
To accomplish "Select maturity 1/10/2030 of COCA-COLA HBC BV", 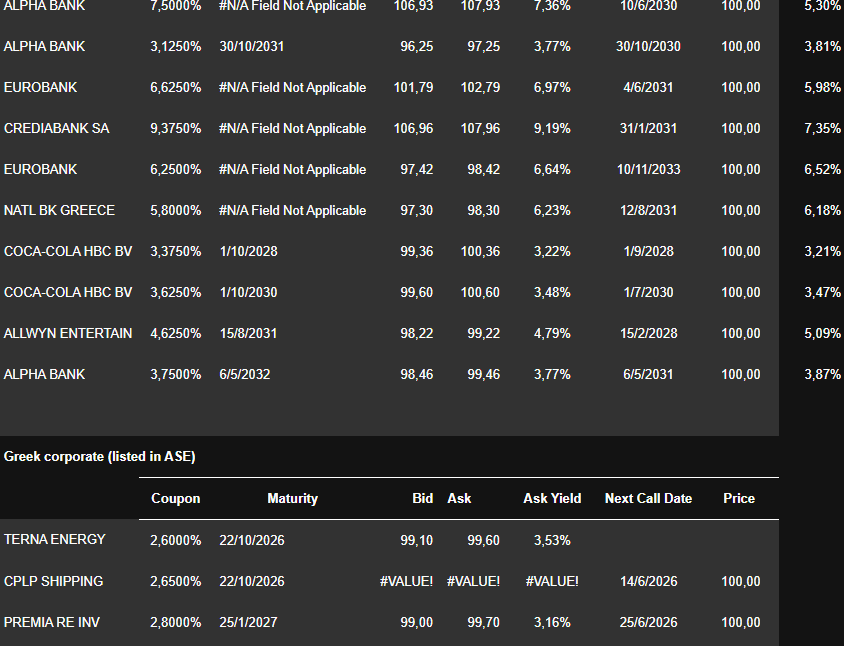I will click(248, 292).
